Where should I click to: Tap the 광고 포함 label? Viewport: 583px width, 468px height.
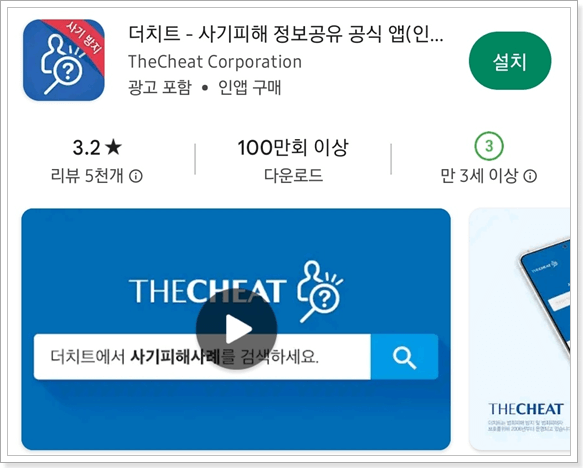pos(160,88)
